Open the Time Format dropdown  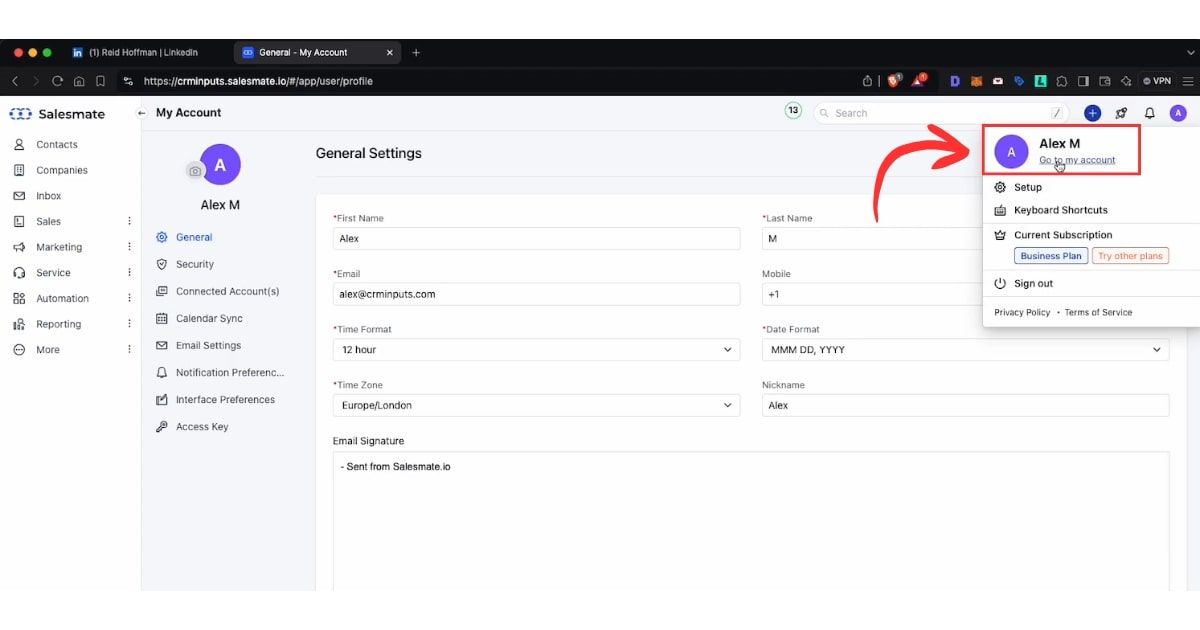(536, 350)
